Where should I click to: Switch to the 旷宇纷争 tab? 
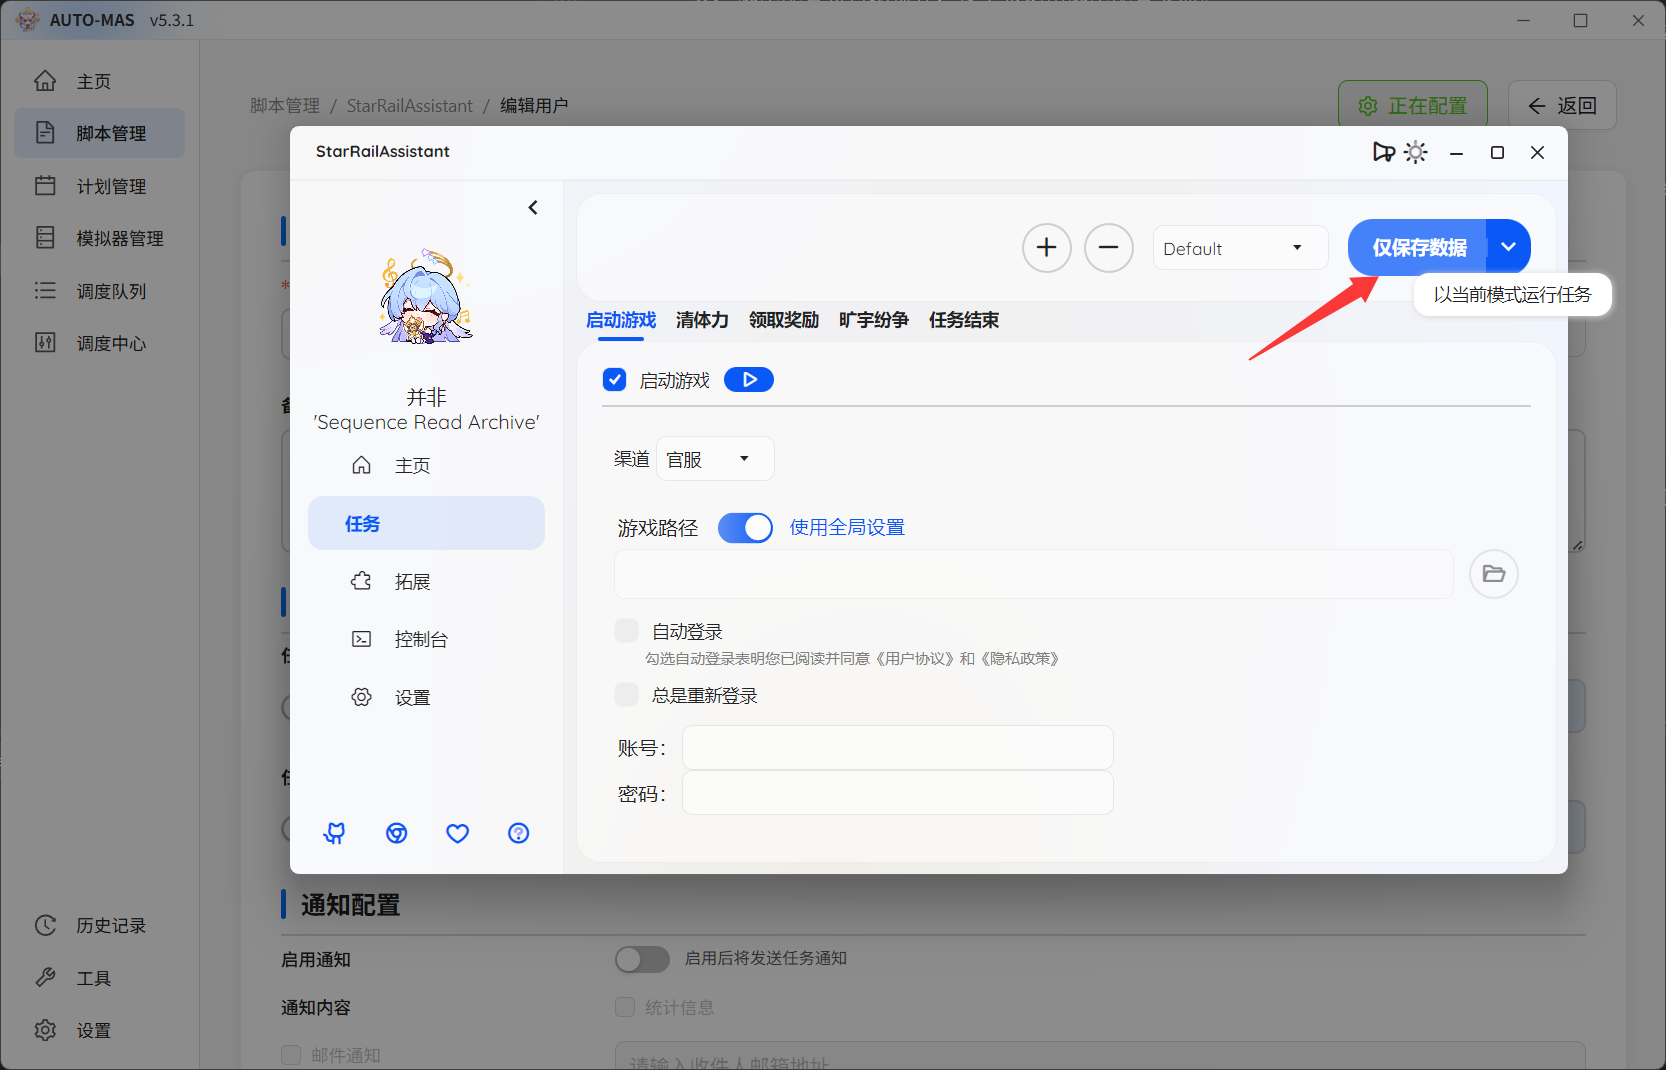[x=874, y=320]
